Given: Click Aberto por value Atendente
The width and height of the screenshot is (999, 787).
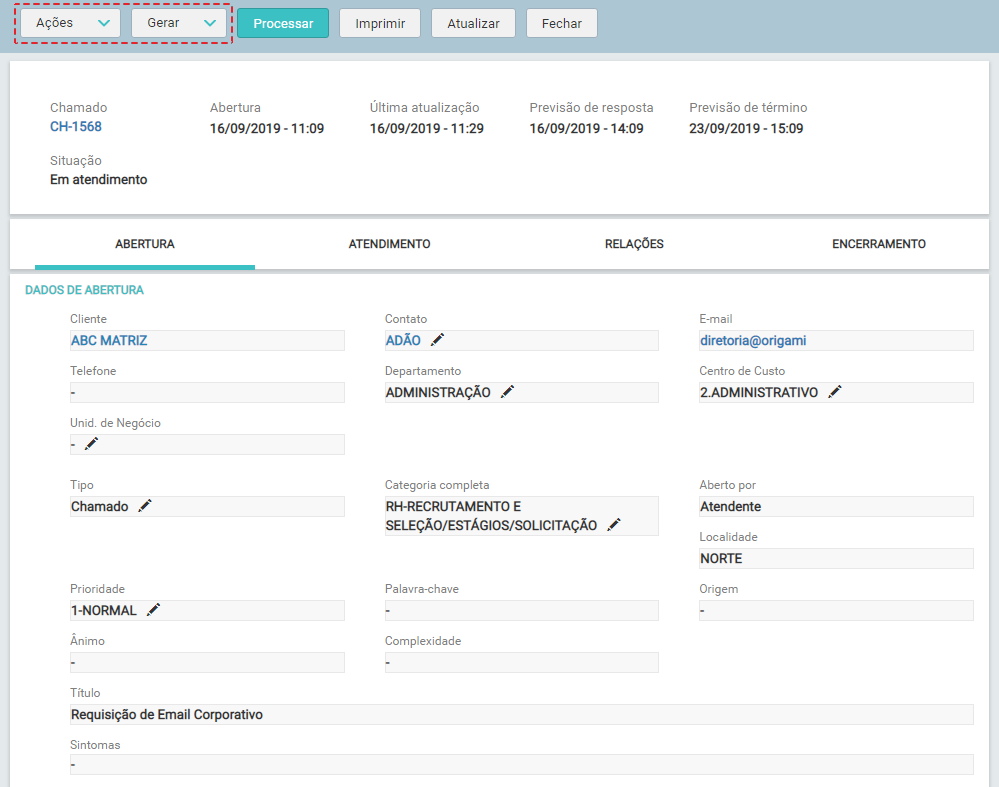Looking at the screenshot, I should point(731,507).
